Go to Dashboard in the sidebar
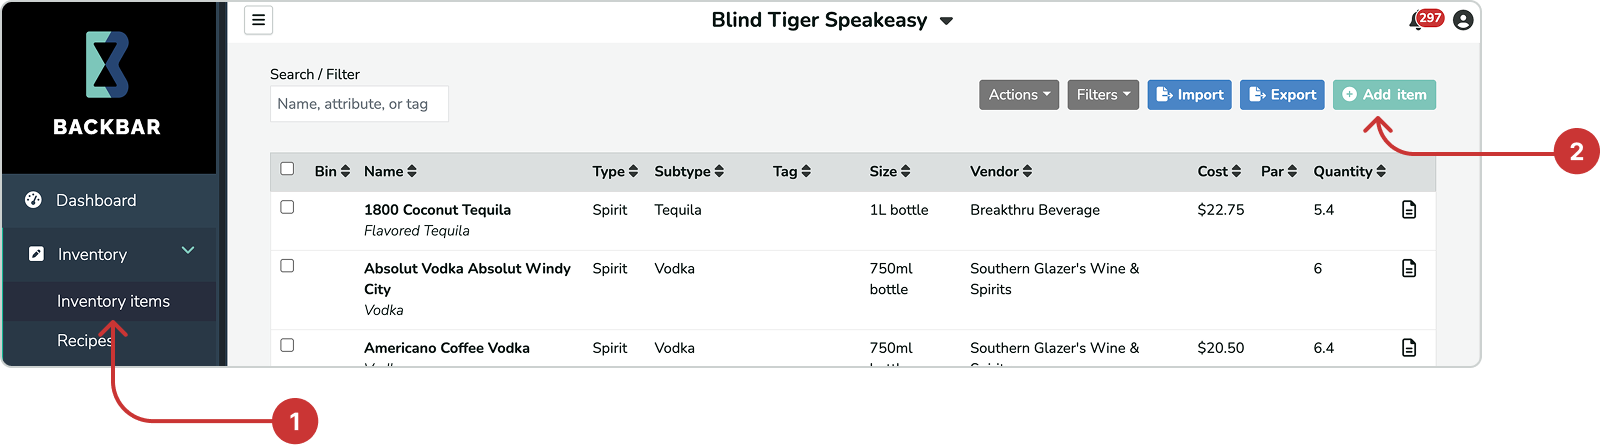This screenshot has height=445, width=1600. 96,200
